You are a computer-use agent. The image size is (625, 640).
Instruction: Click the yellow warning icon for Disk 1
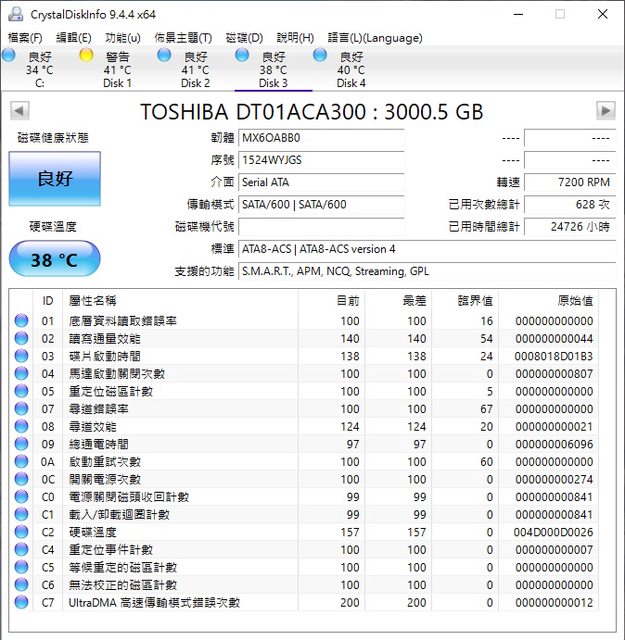86,56
